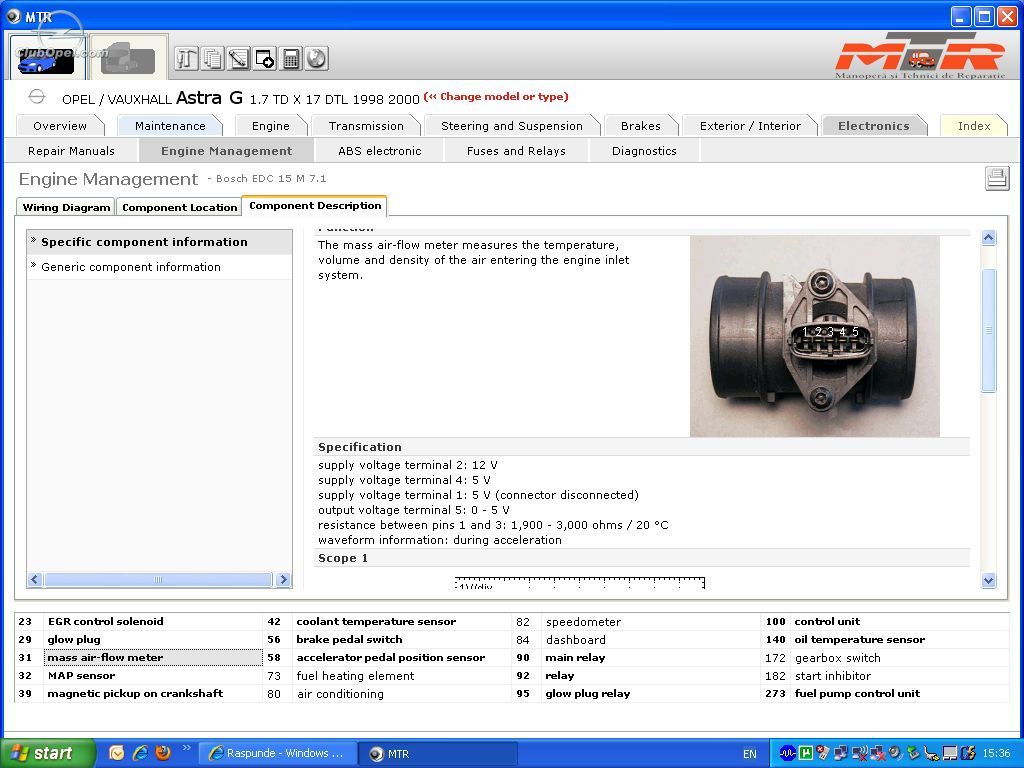Expand hidden Quick Launch icons chevron
The height and width of the screenshot is (768, 1024).
coord(186,748)
